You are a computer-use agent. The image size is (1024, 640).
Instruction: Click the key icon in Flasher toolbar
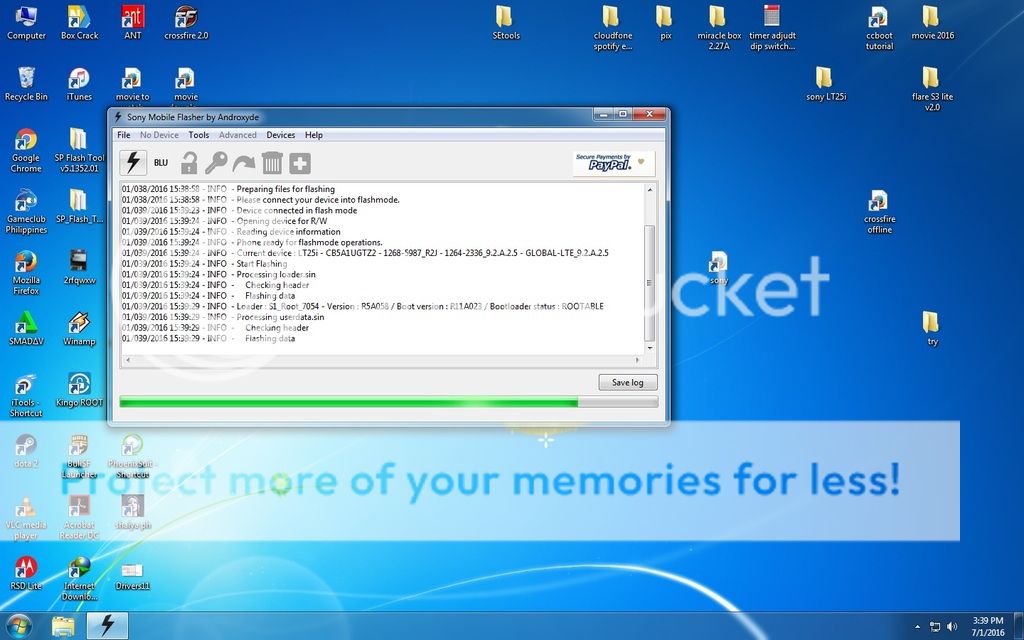(x=216, y=163)
